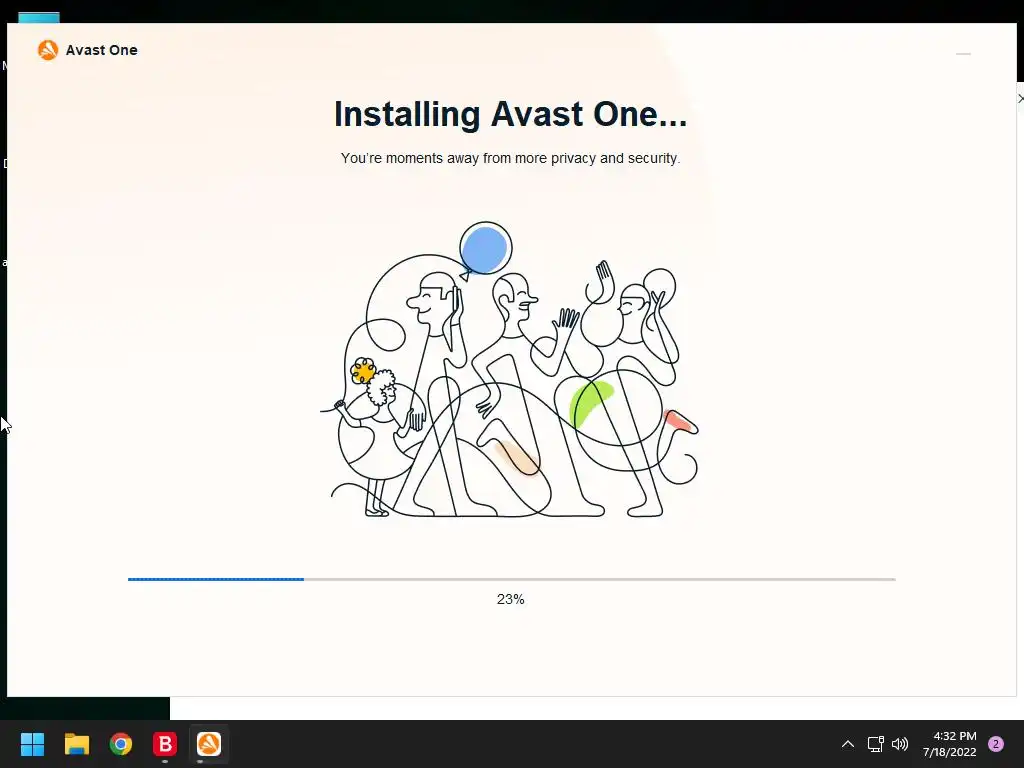1024x768 pixels.
Task: Click the Installing Avast One heading
Action: pyautogui.click(x=511, y=114)
